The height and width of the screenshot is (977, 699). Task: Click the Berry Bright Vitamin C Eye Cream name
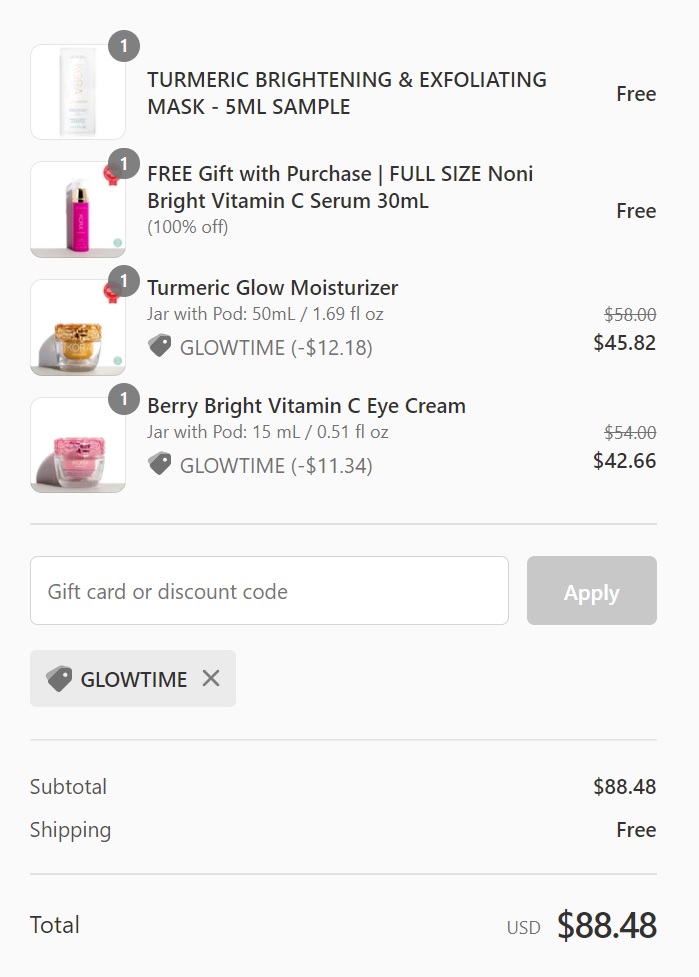pyautogui.click(x=306, y=406)
